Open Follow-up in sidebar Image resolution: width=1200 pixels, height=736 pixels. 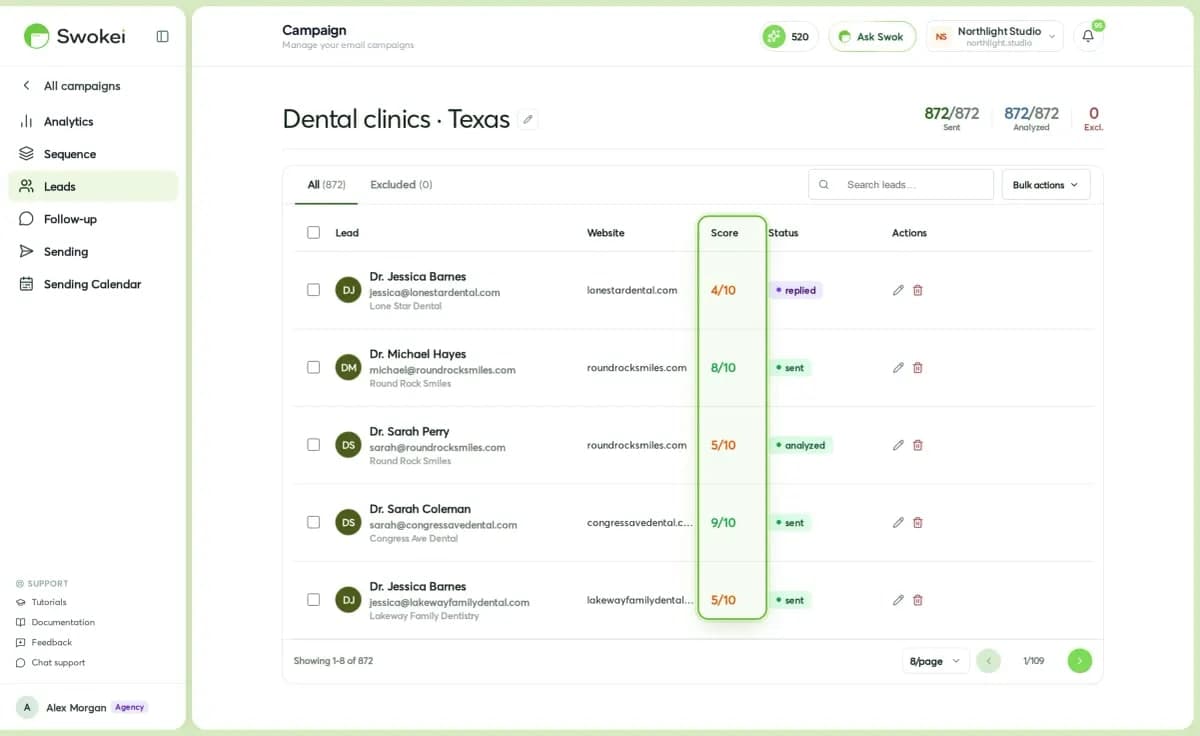coord(93,219)
